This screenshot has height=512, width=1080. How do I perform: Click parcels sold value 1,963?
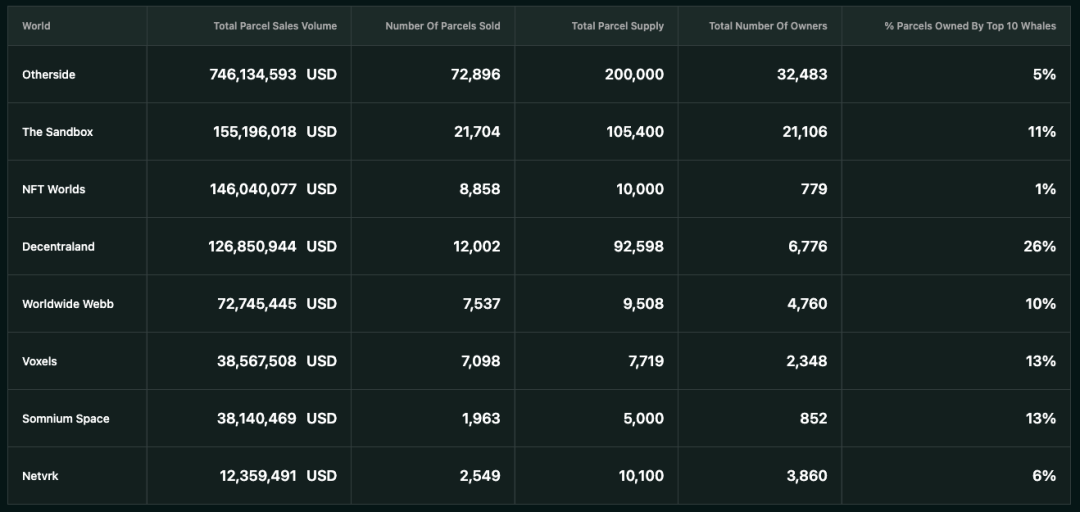482,418
